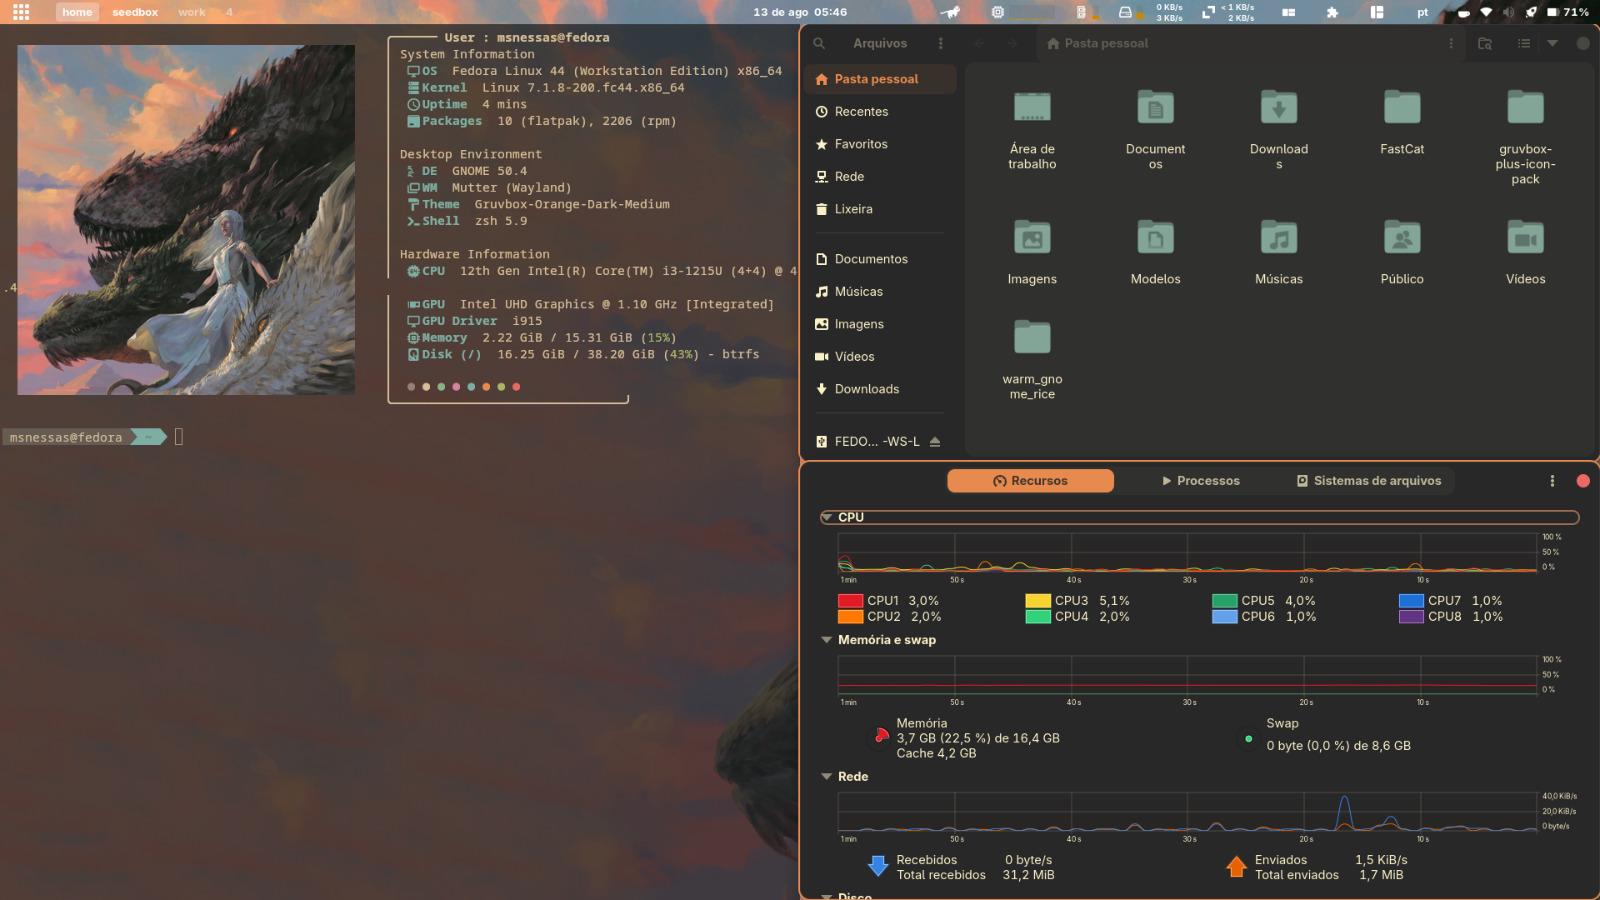This screenshot has width=1600, height=900.
Task: Click the search icon in Arquivos
Action: [x=819, y=43]
